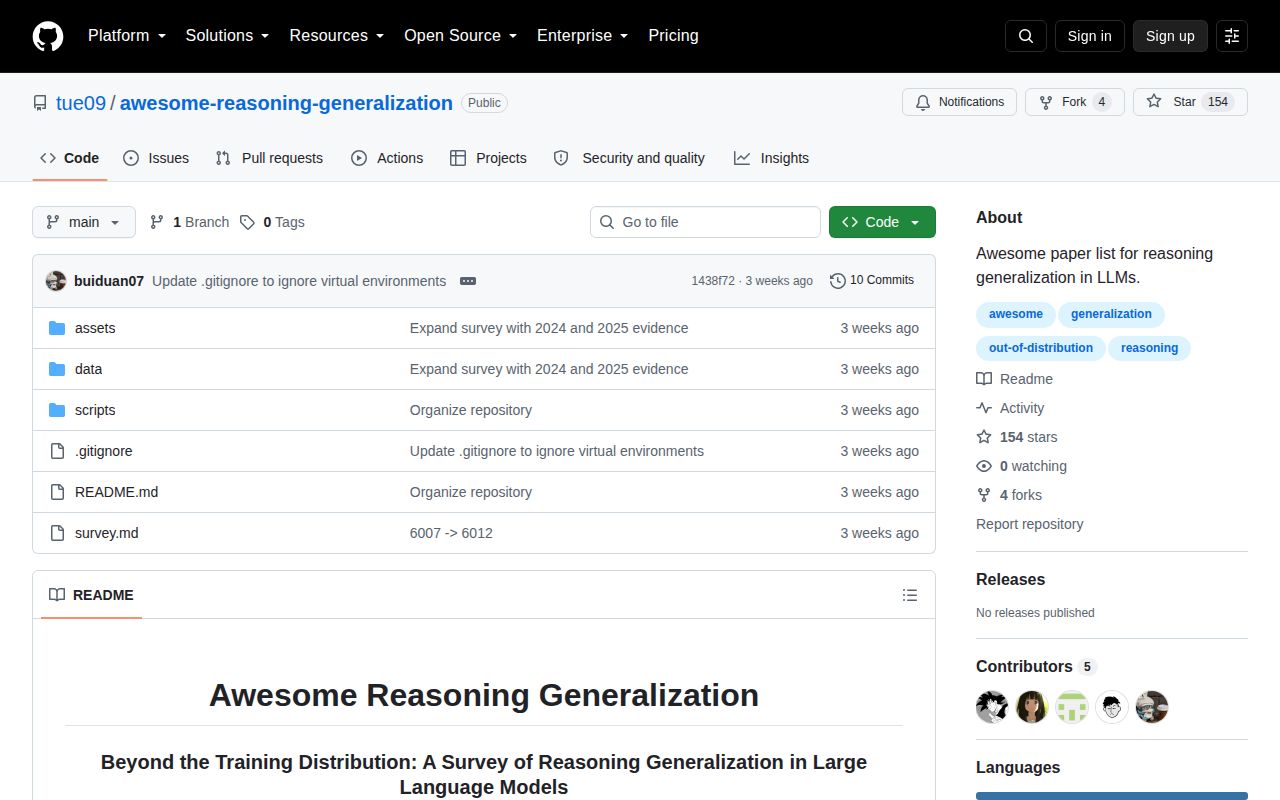
Task: Click the Report repository link
Action: (1029, 524)
